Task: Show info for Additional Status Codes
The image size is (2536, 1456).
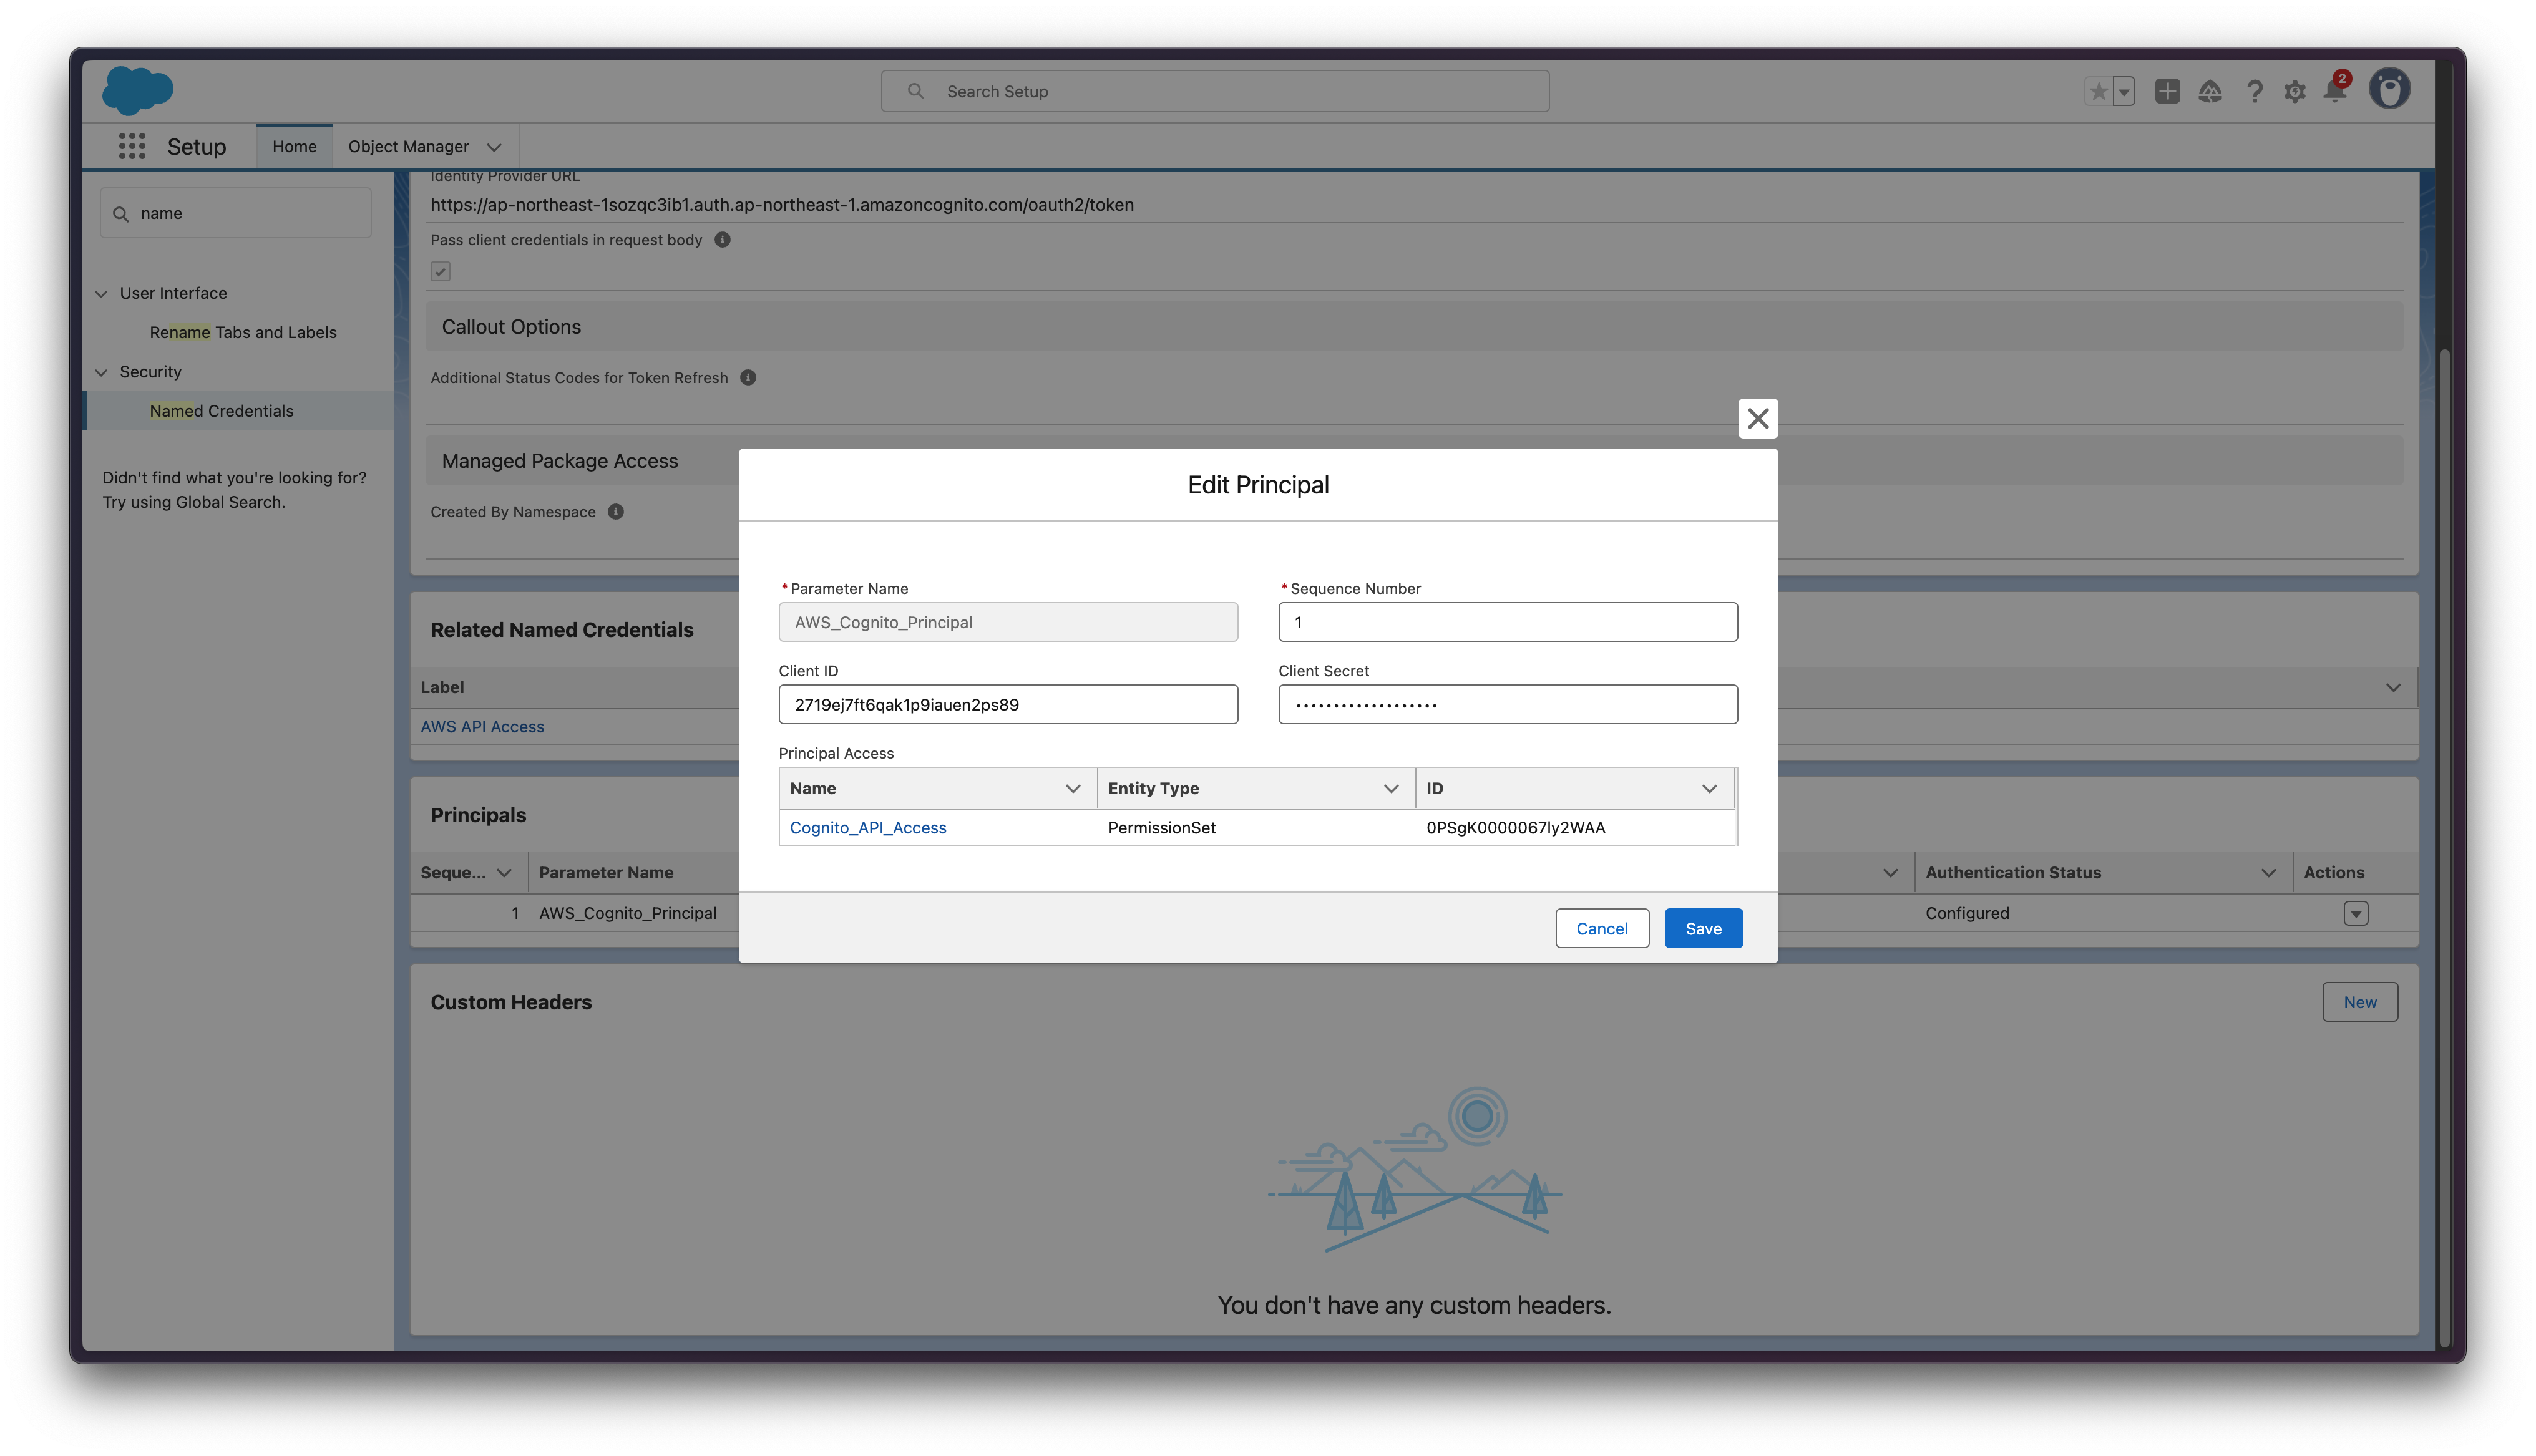Action: (747, 377)
